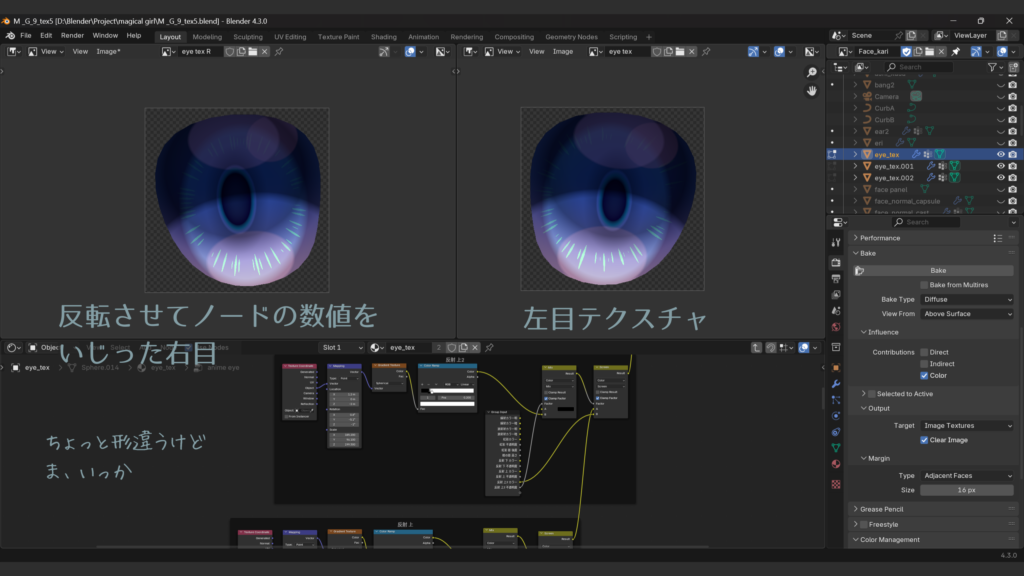Adjust the Margin Size field
Image resolution: width=1024 pixels, height=576 pixels.
point(967,490)
